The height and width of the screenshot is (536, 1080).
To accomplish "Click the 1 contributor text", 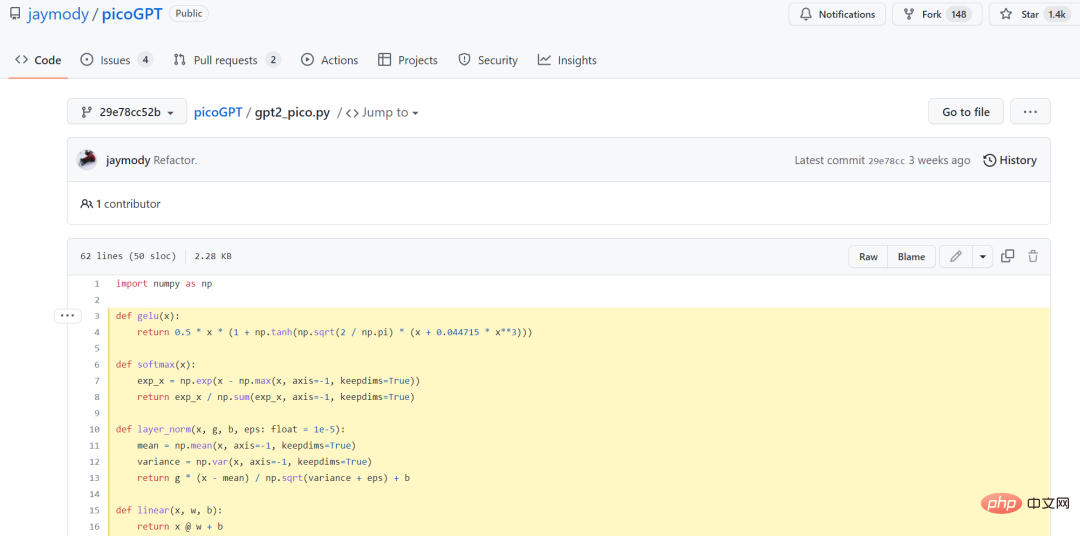I will [x=128, y=204].
